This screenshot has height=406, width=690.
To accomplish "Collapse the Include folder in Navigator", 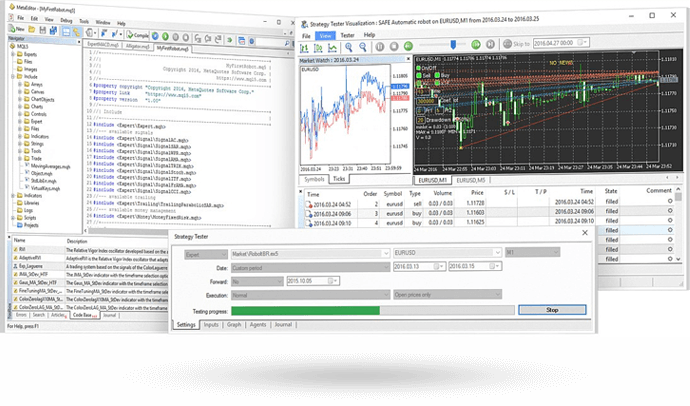I will [x=13, y=76].
